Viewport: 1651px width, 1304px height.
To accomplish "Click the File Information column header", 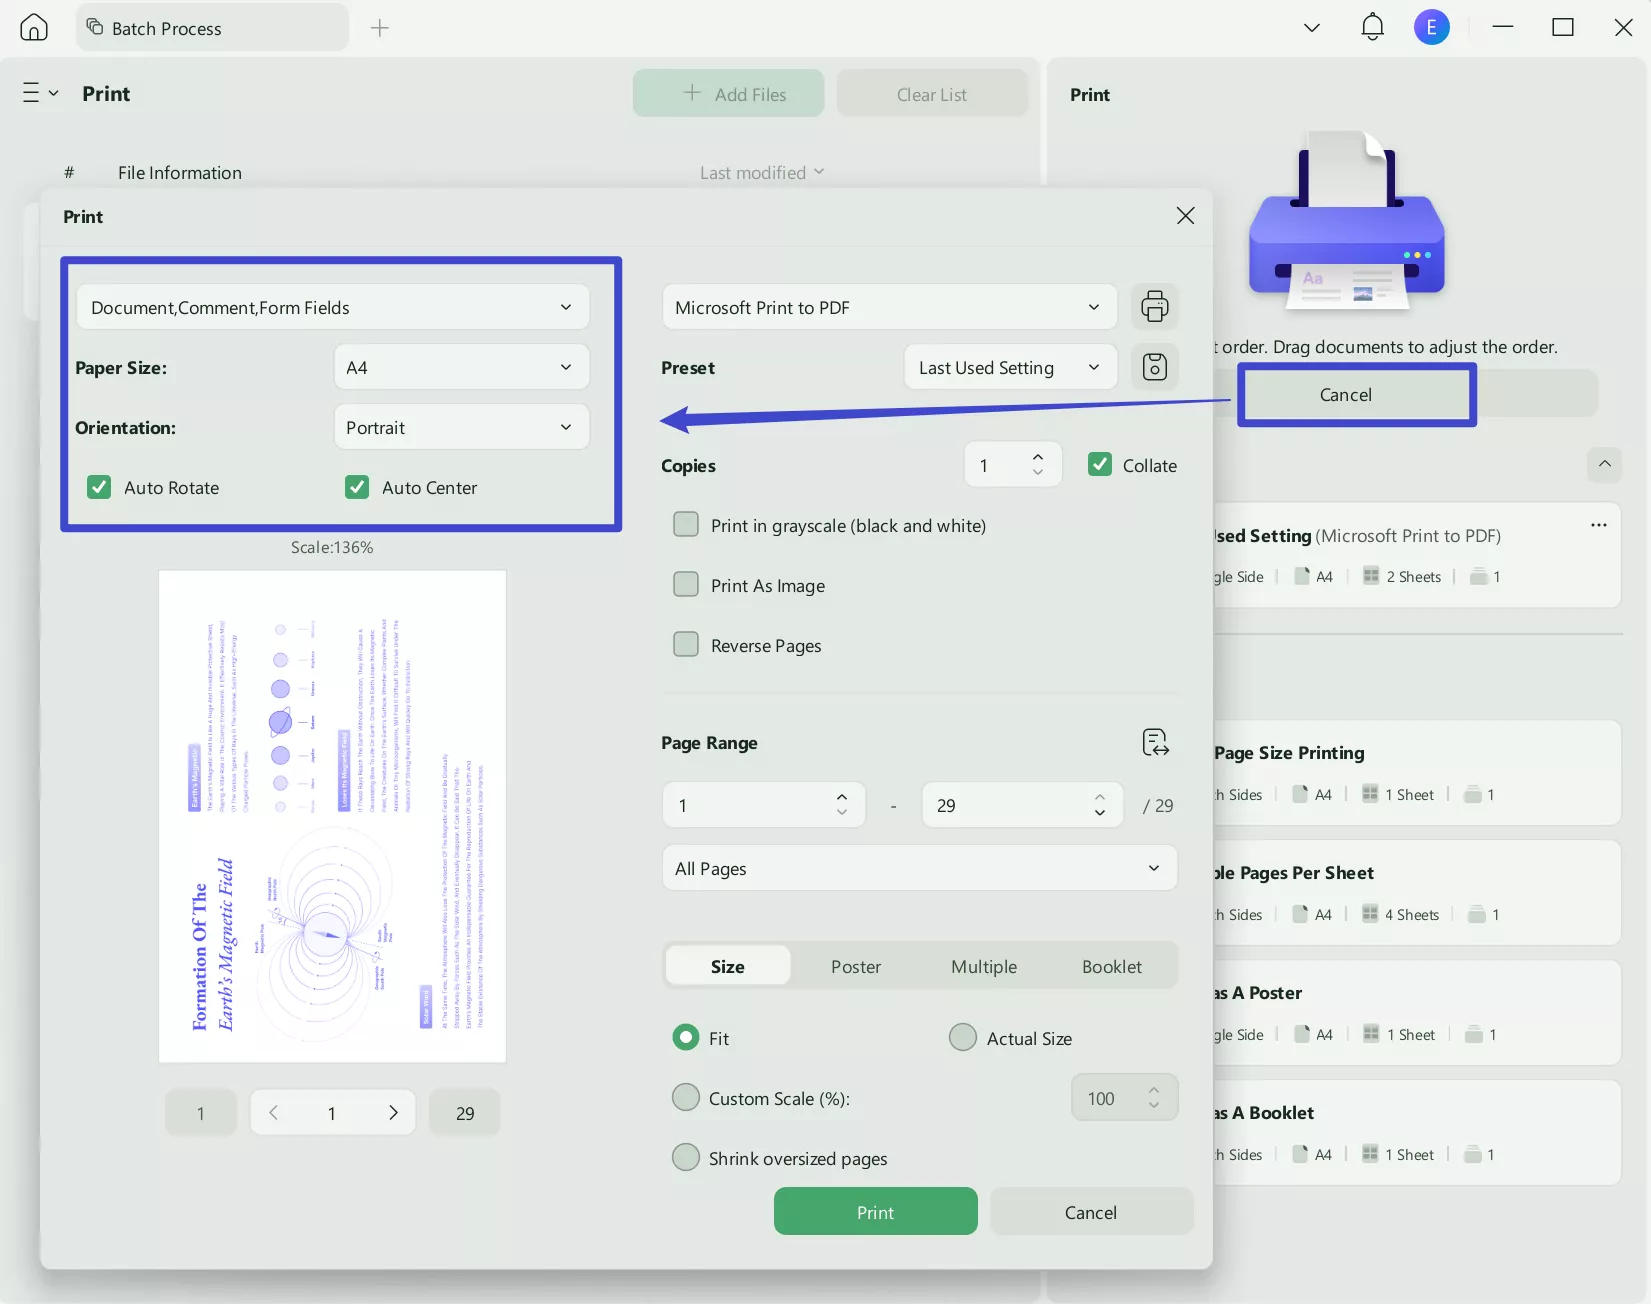I will point(180,172).
